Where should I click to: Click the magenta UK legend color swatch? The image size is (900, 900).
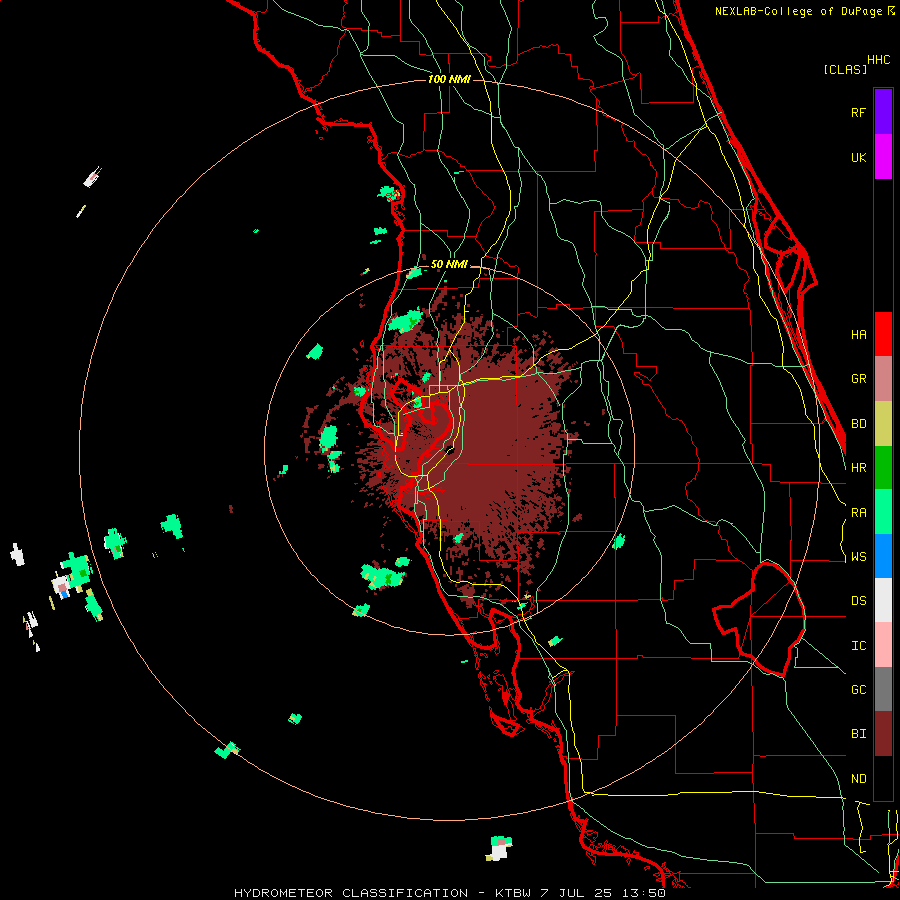click(x=883, y=156)
